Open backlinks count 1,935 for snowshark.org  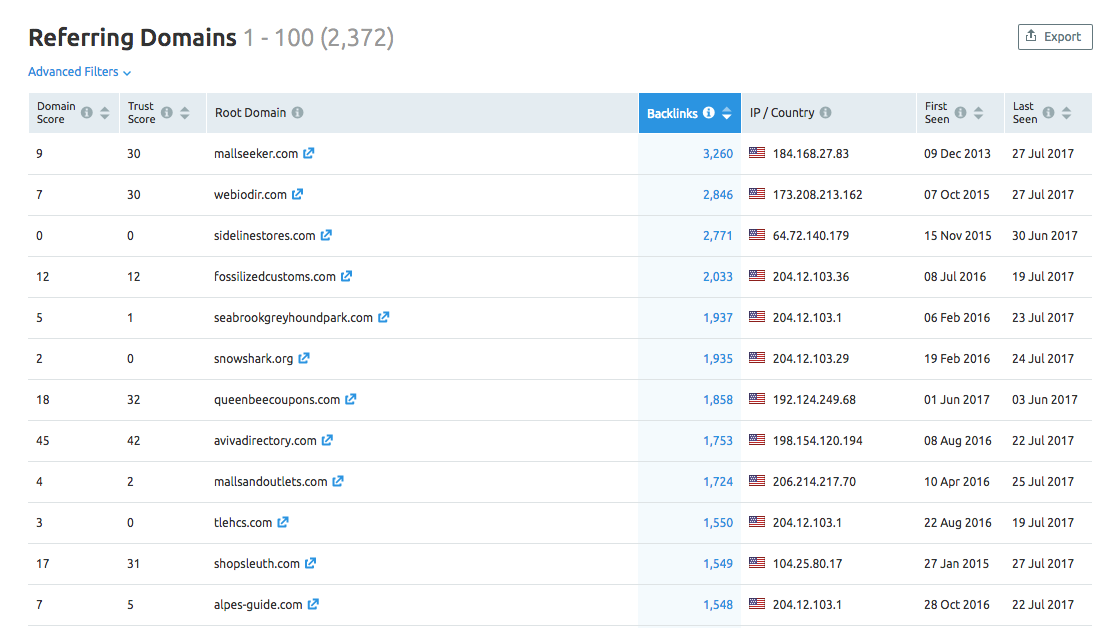[718, 359]
